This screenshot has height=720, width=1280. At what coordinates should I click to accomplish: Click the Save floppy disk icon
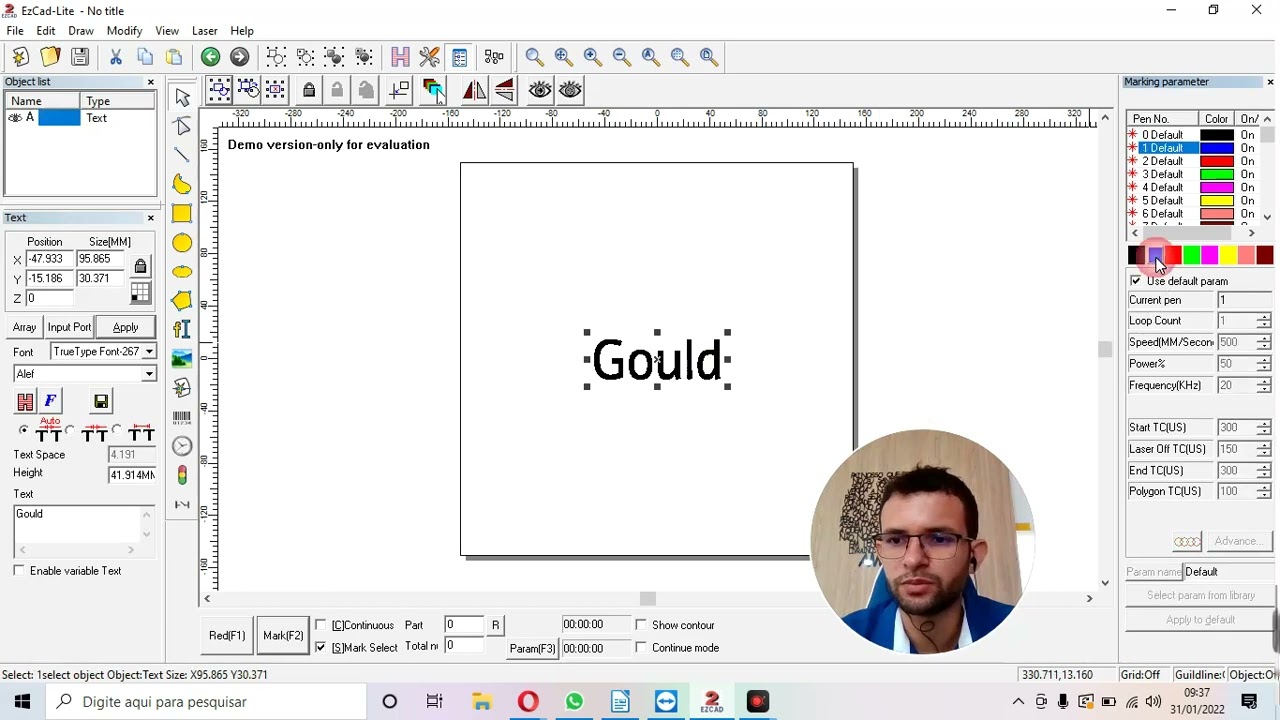[x=80, y=57]
